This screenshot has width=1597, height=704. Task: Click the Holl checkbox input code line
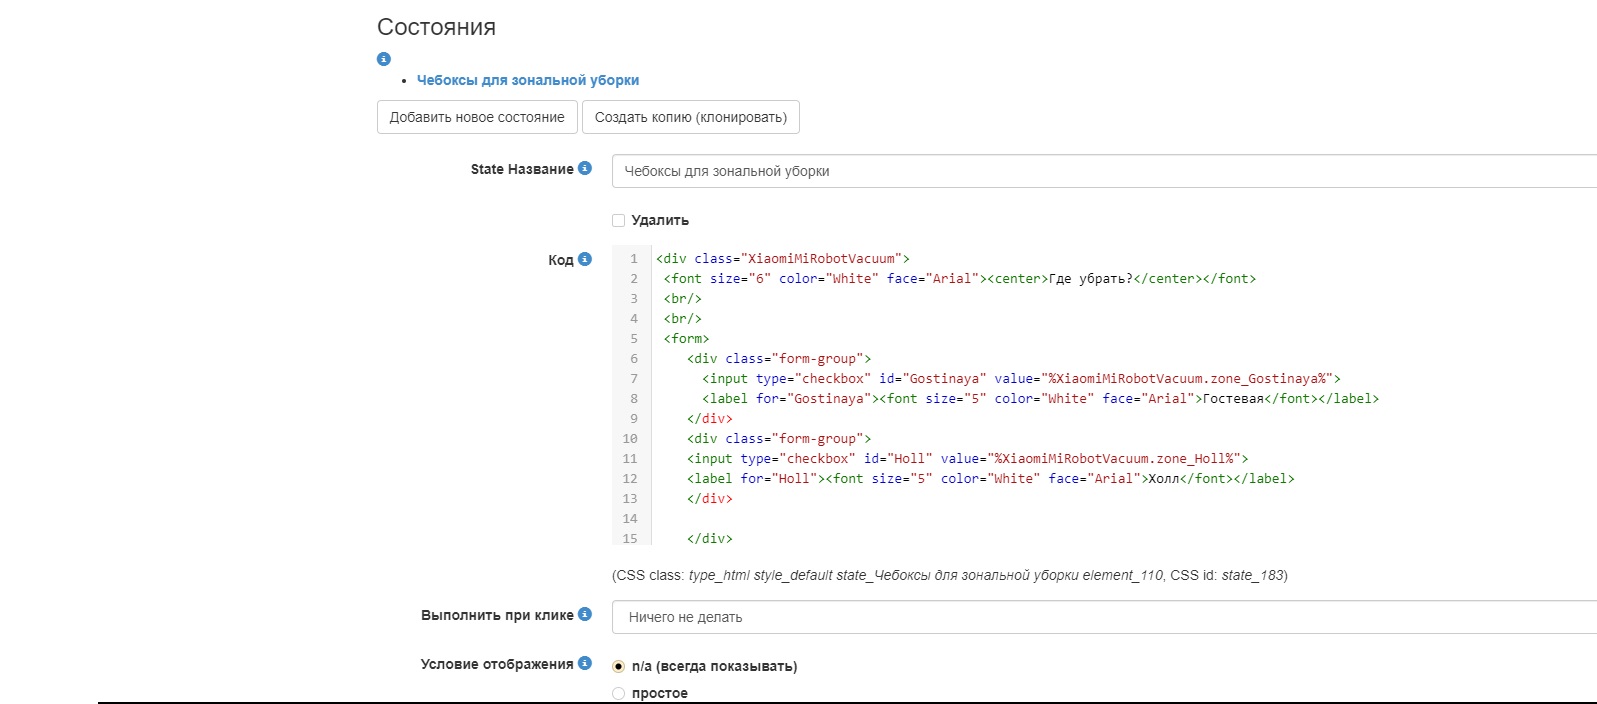point(967,459)
